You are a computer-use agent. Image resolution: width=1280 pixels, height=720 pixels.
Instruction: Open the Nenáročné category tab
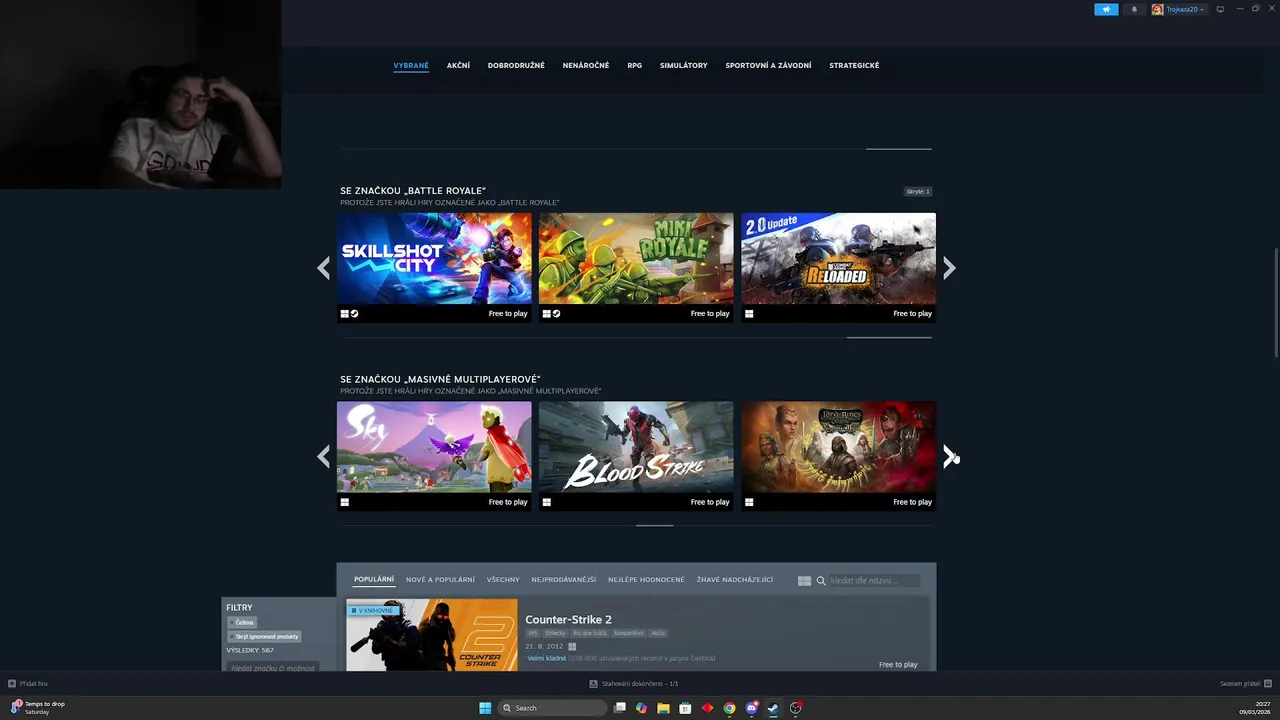click(586, 65)
